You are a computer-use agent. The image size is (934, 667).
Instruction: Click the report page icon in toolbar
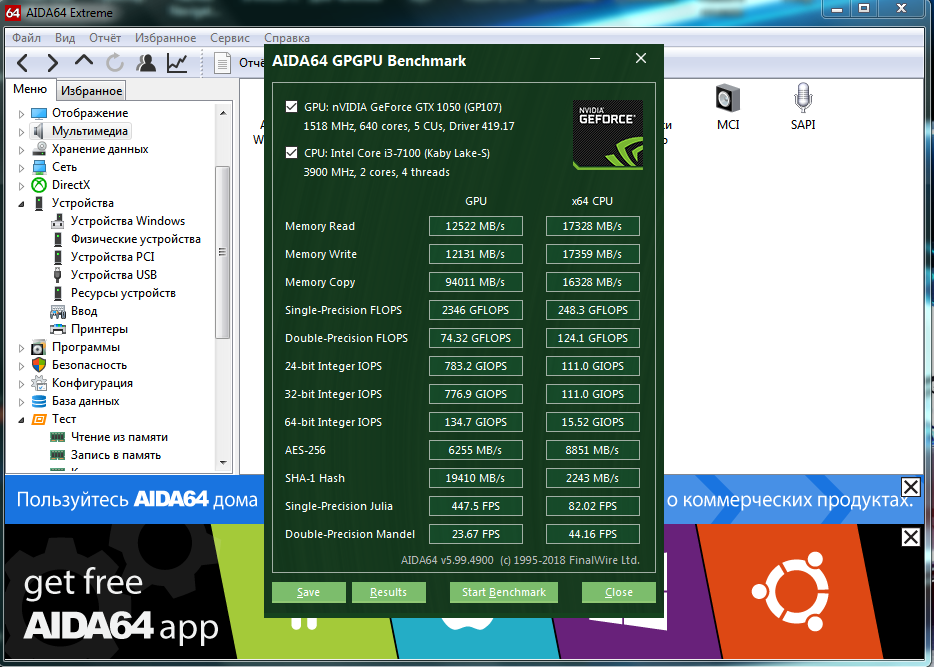[223, 63]
